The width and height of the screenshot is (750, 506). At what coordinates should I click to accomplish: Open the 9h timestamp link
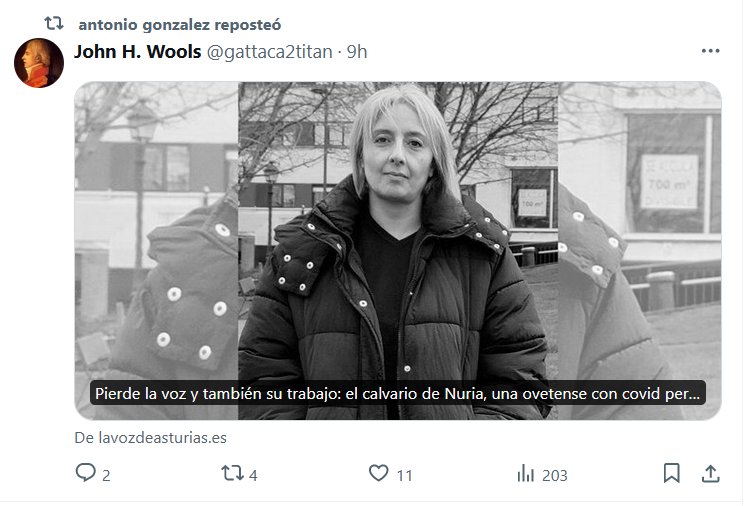pyautogui.click(x=357, y=52)
